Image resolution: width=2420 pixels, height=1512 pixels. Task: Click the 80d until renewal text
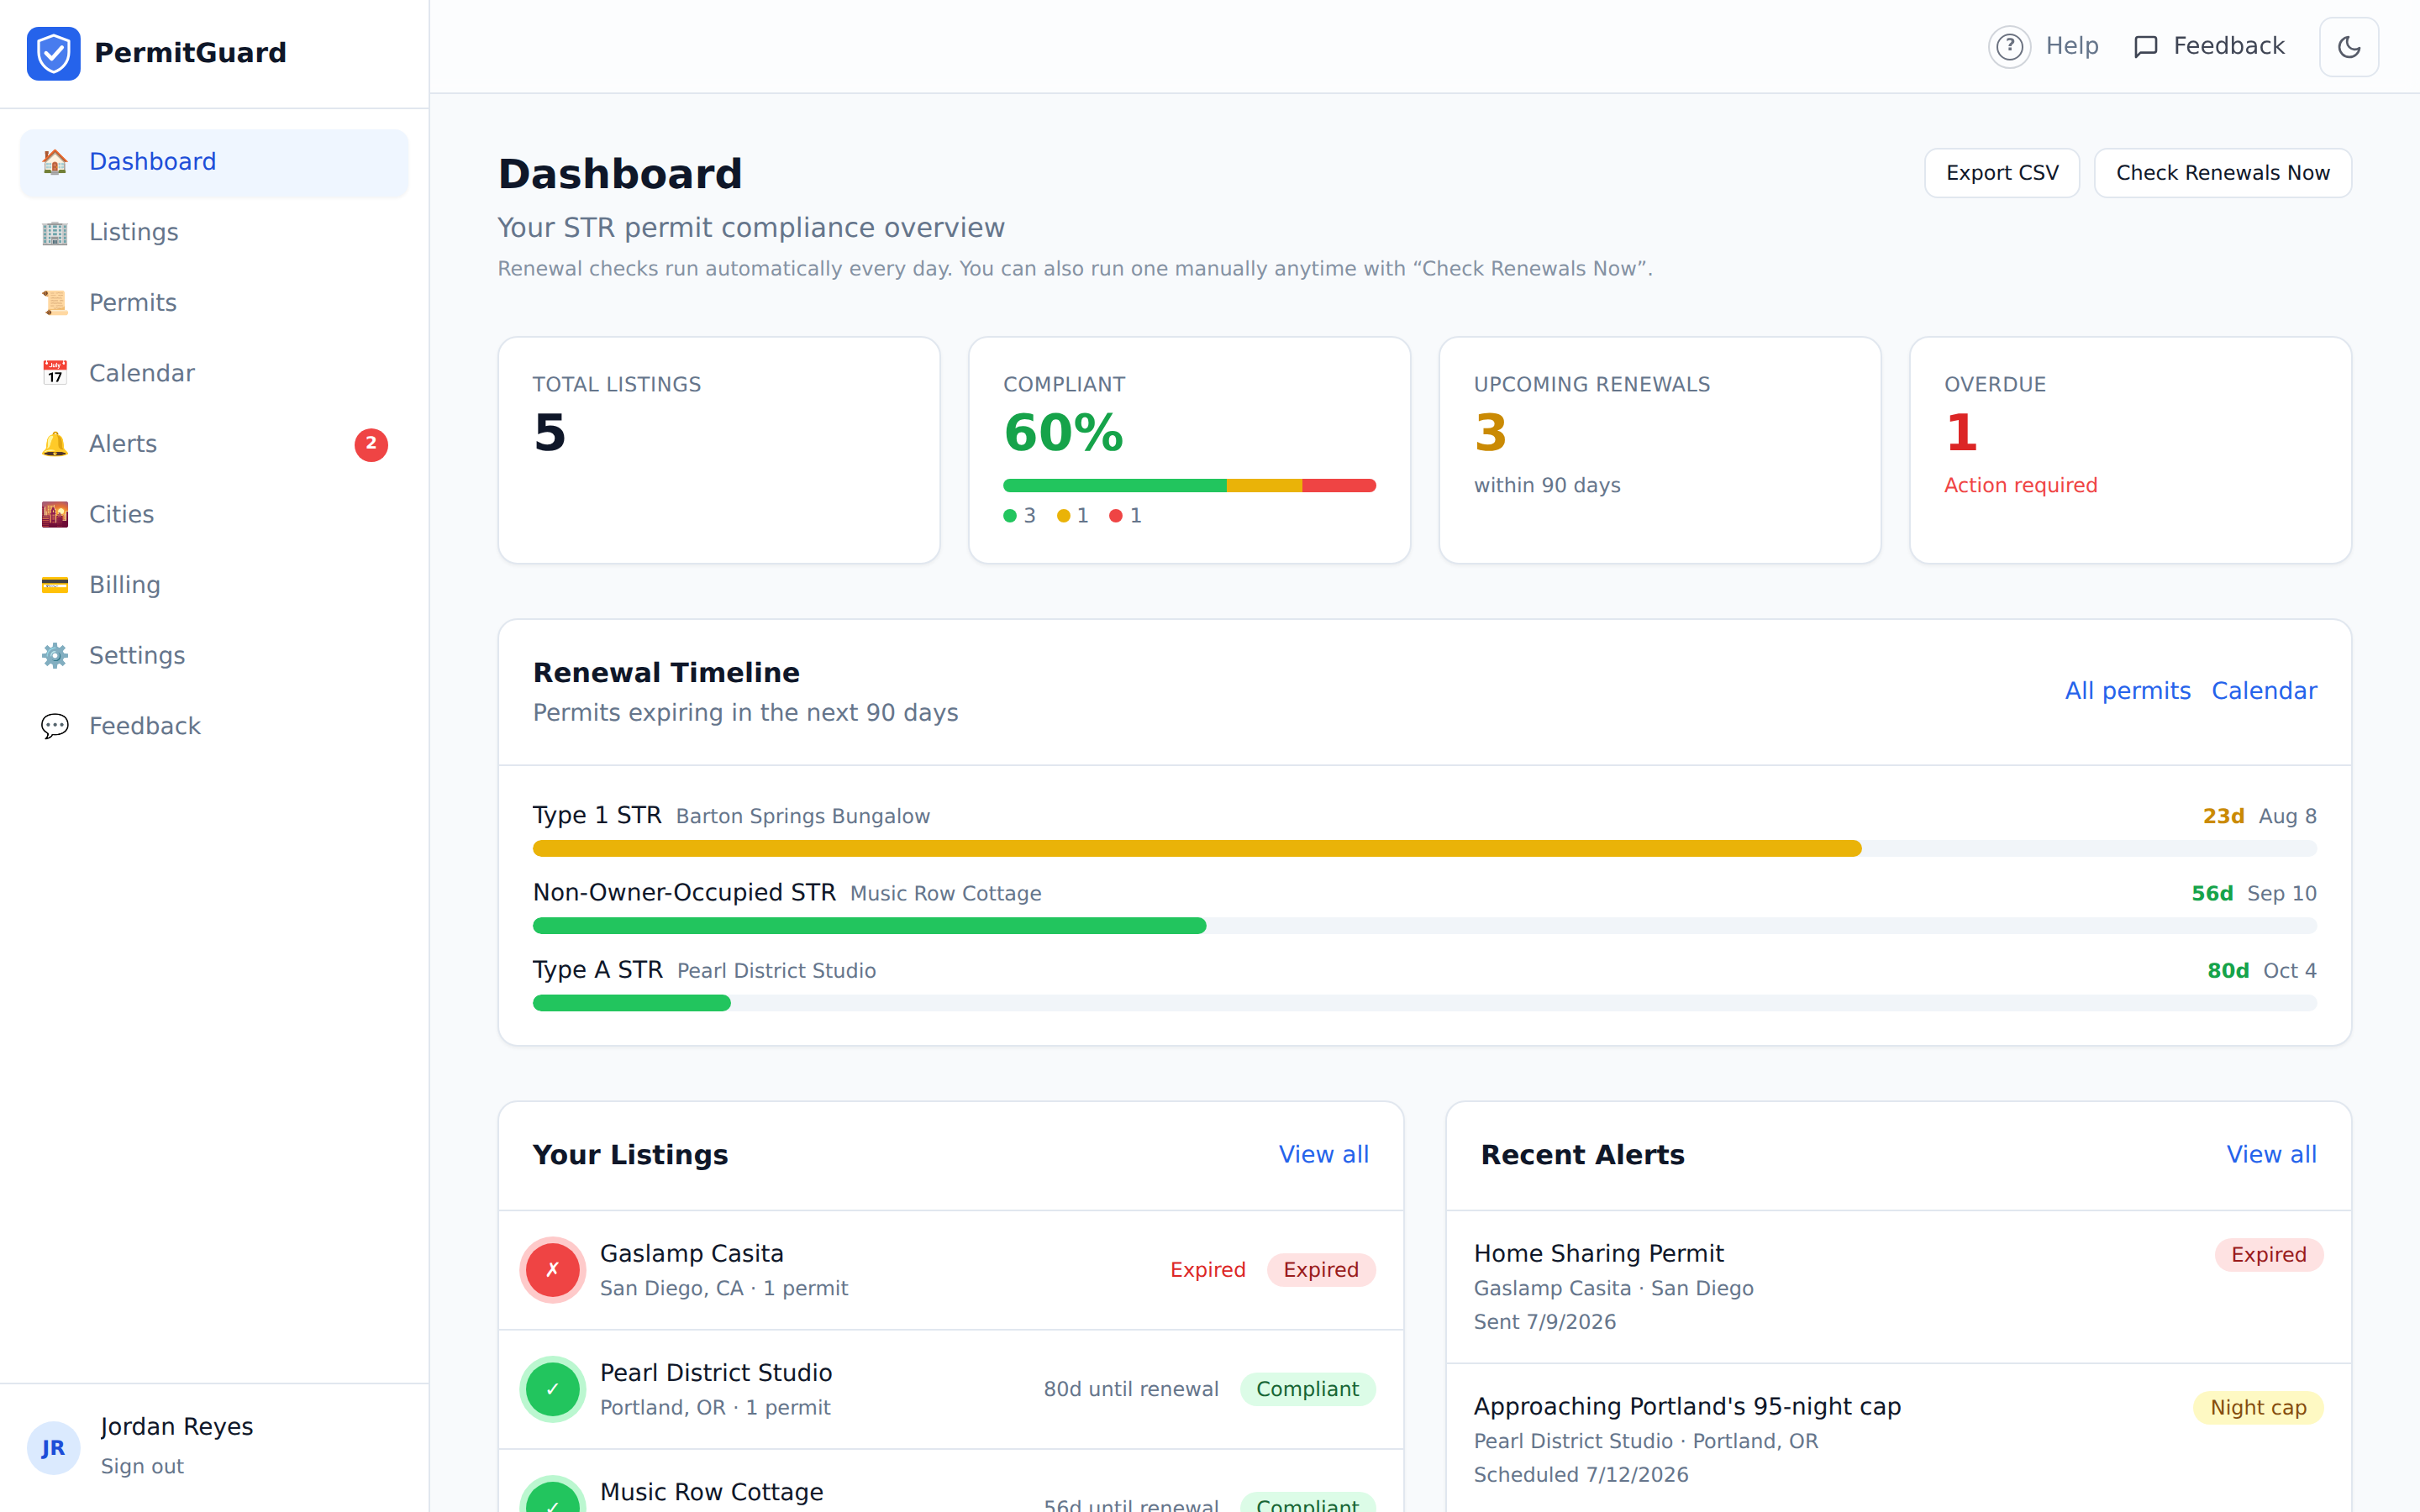coord(1131,1389)
